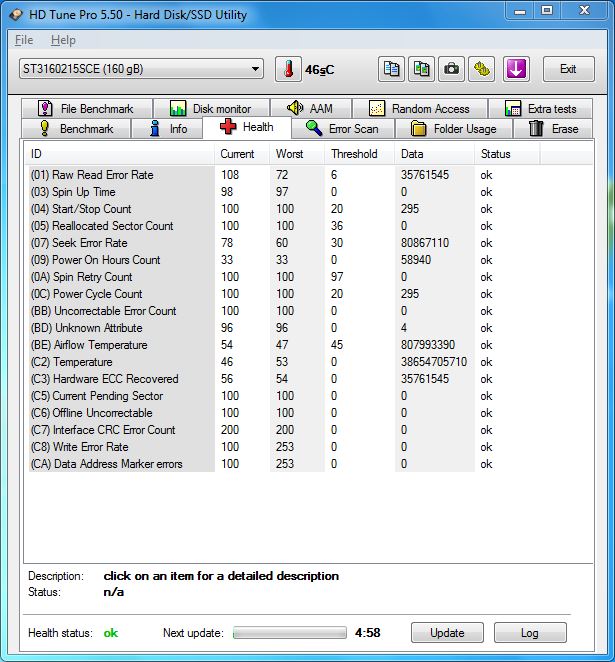Screen dimensions: 615x662
Task: Select the Health tab
Action: [x=247, y=127]
